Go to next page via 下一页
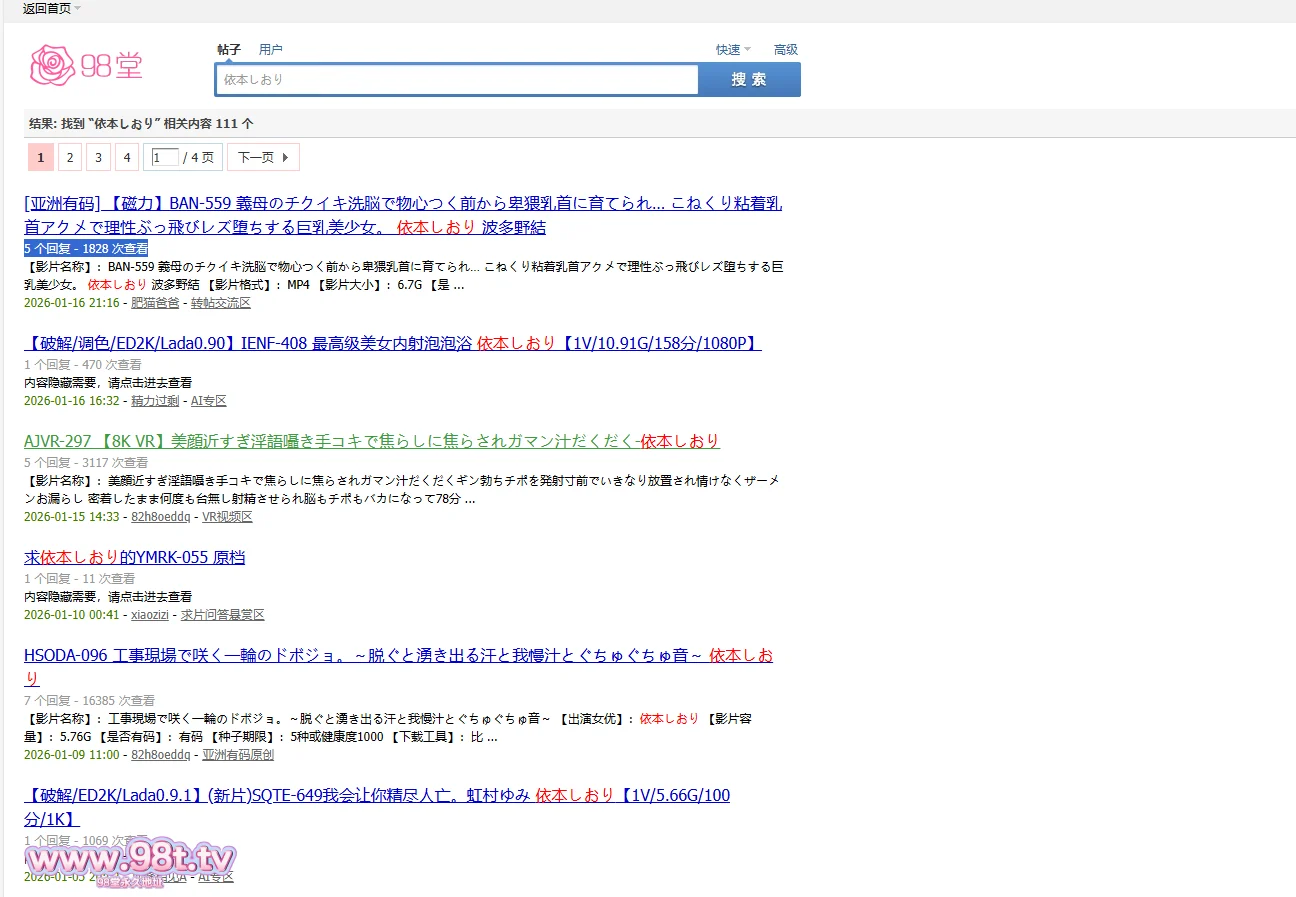Screen dimensions: 1296x897 262,158
